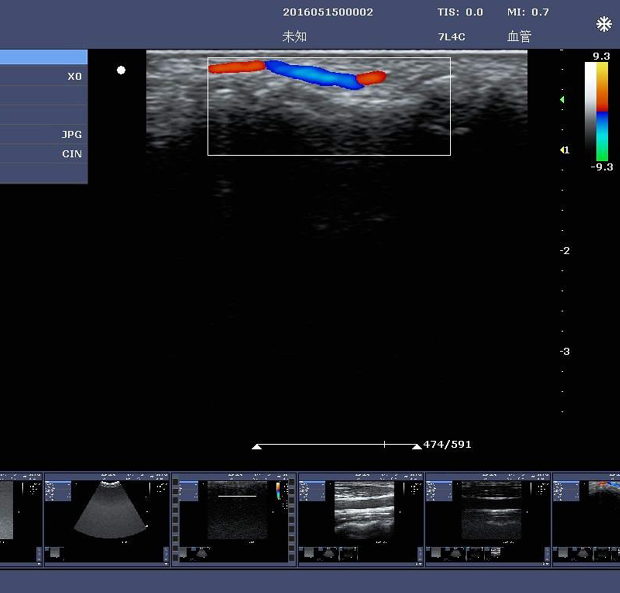Viewport: 620px width, 593px height.
Task: Select the JPG option in left panel
Action: tap(43, 134)
